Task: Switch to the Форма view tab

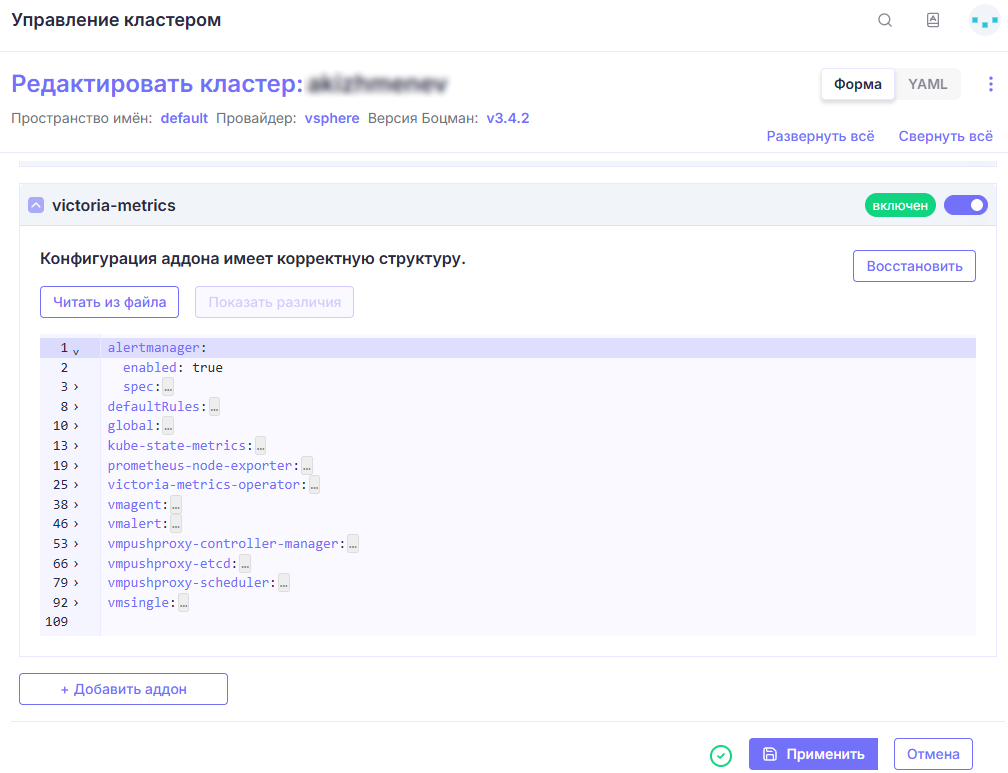Action: point(858,84)
